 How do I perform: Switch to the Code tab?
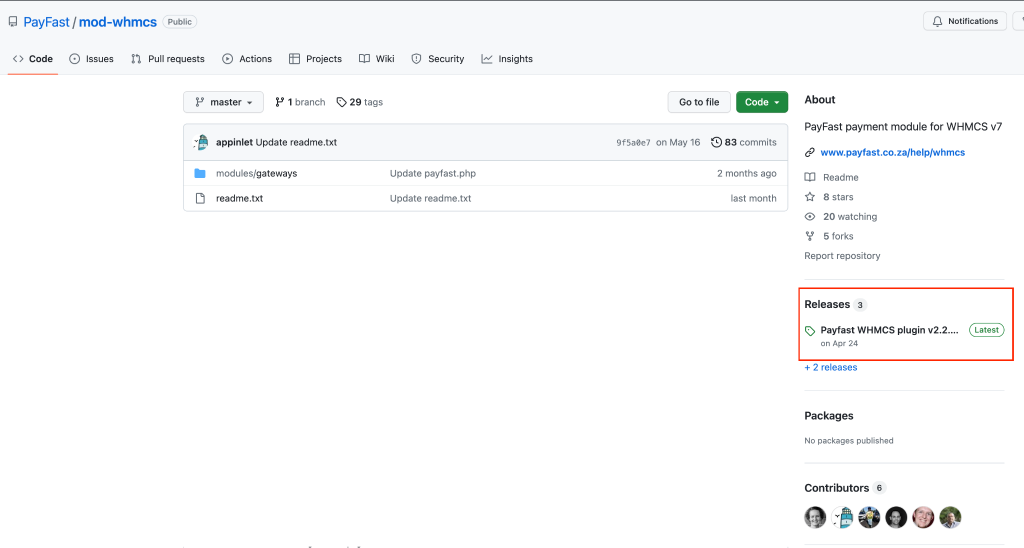[x=33, y=59]
